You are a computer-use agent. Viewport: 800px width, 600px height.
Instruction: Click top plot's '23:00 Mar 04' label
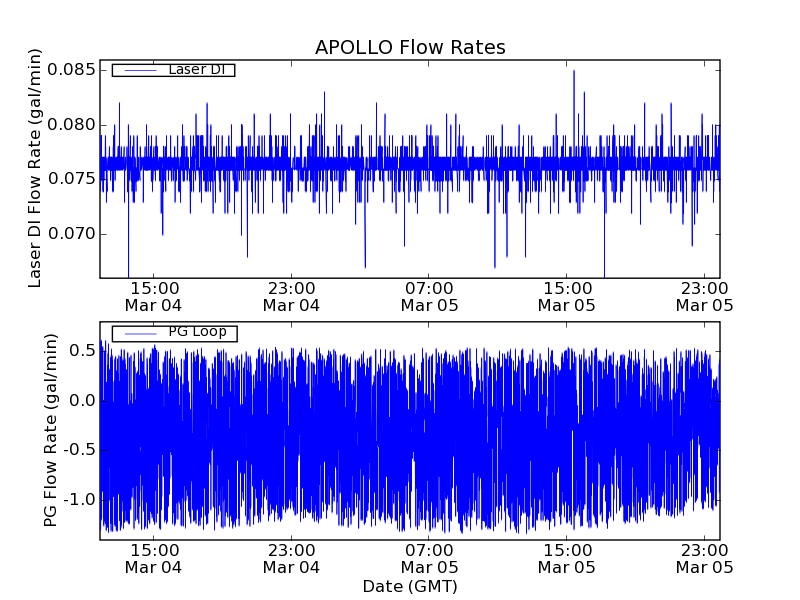point(291,297)
